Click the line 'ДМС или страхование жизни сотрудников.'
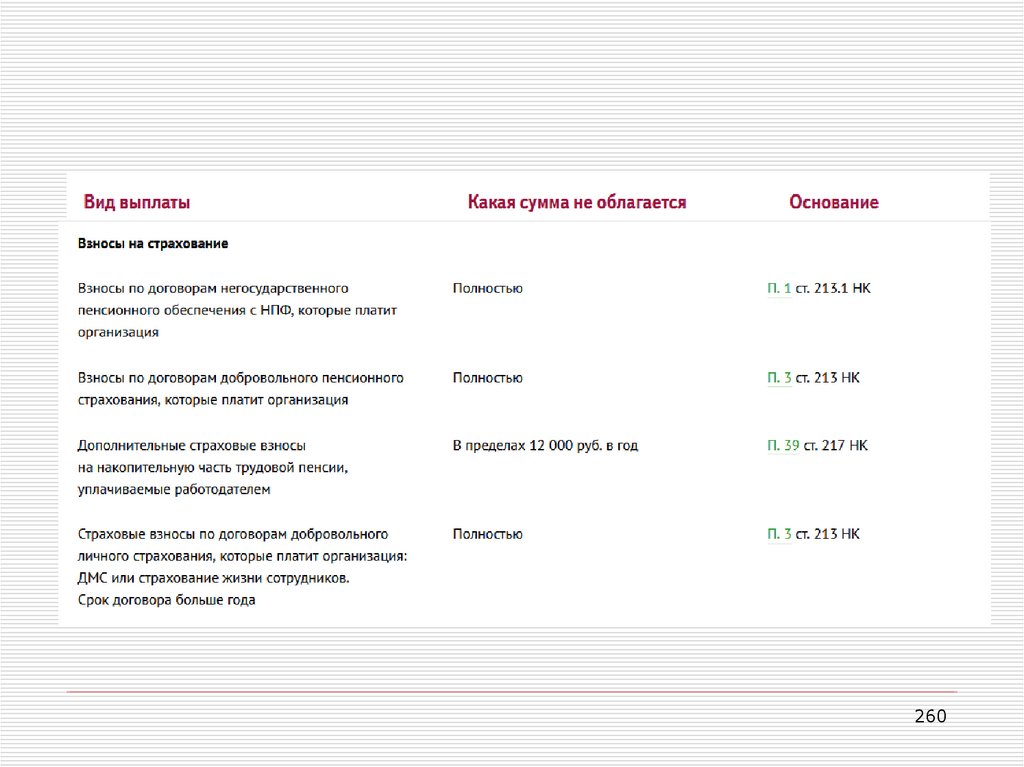The width and height of the screenshot is (1024, 767). [x=214, y=578]
